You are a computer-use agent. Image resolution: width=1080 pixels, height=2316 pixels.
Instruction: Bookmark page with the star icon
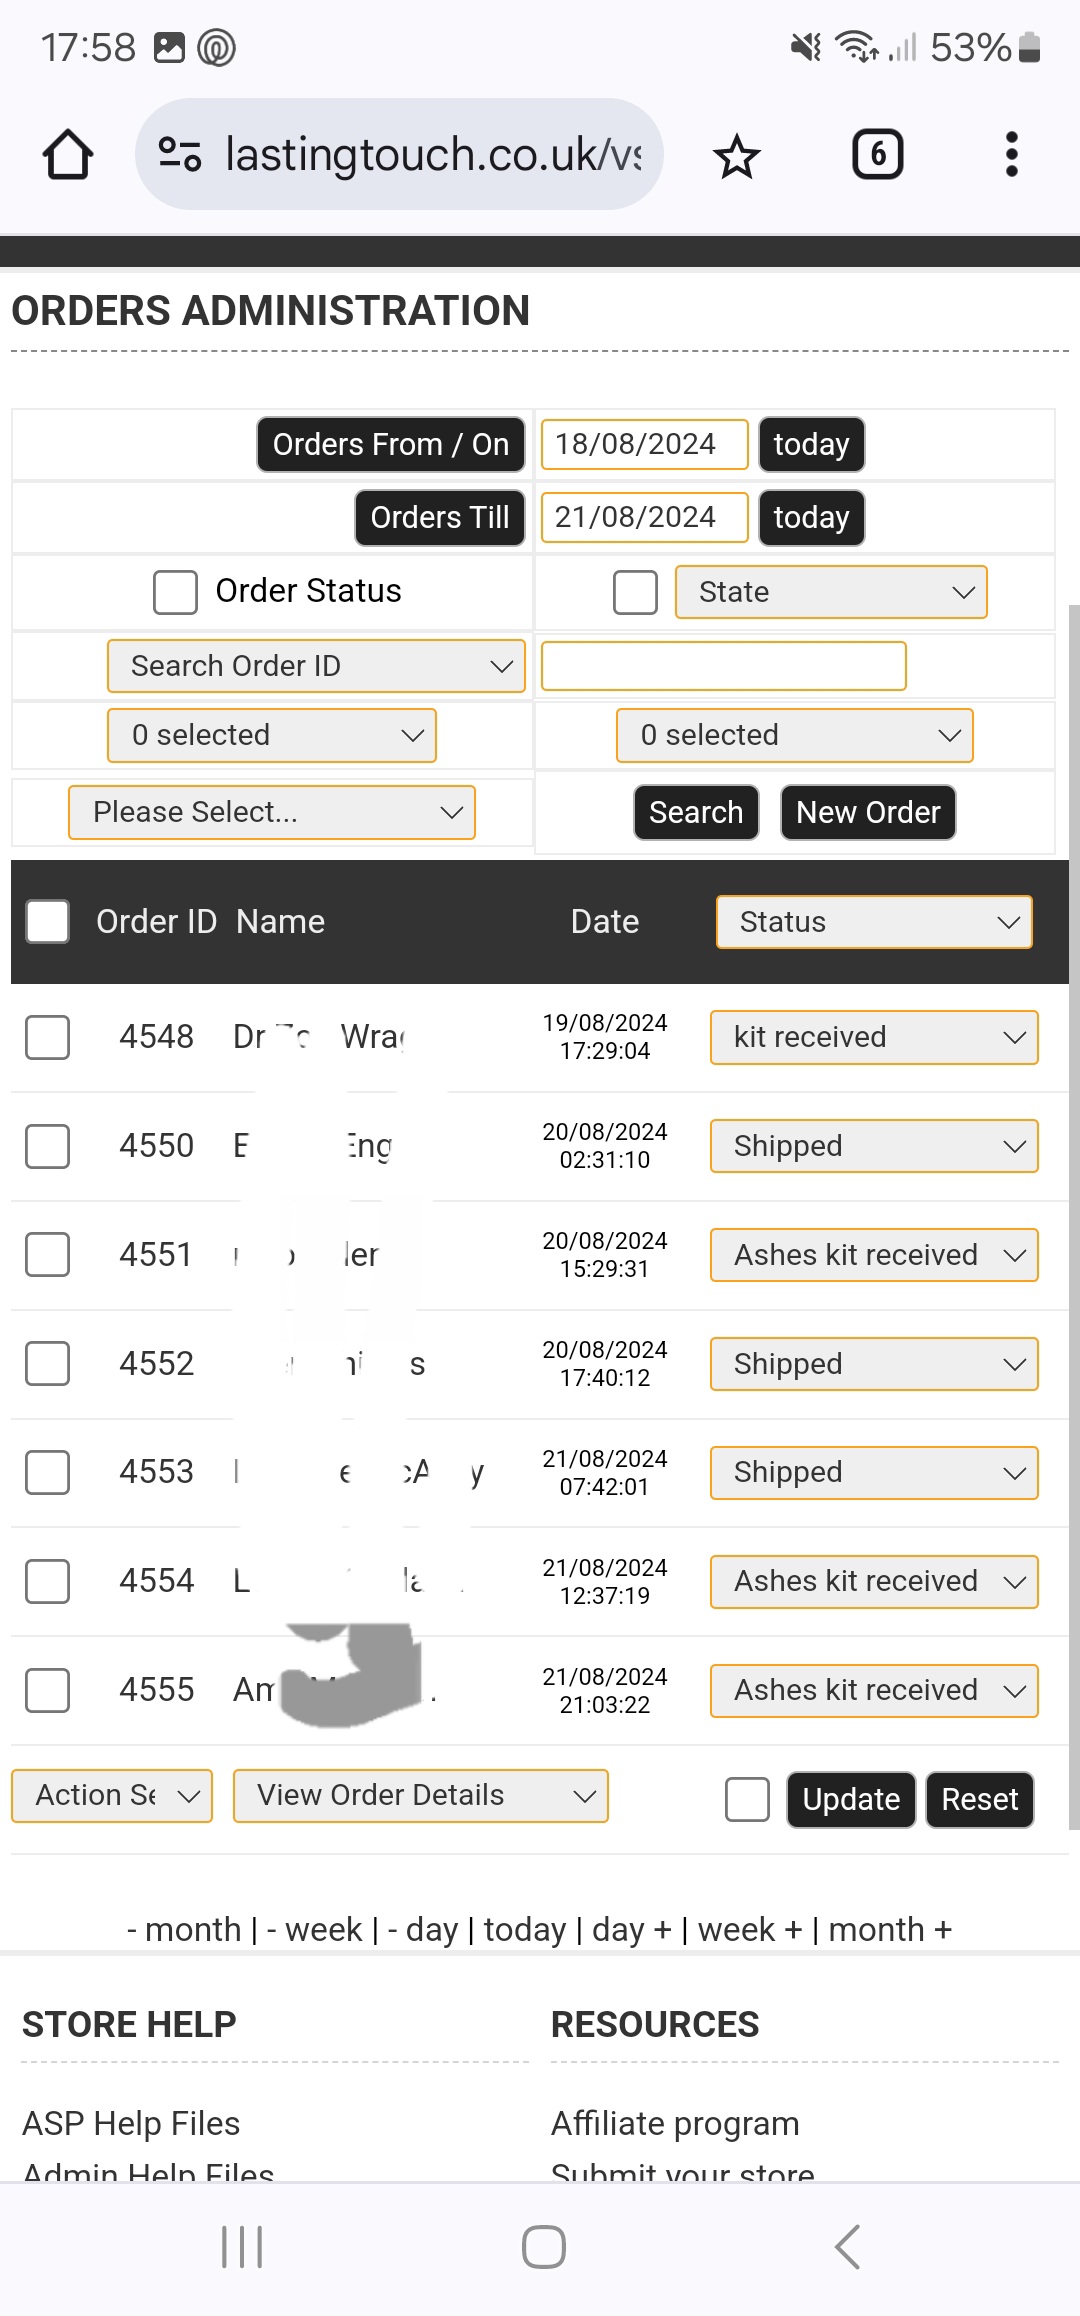[x=737, y=156]
